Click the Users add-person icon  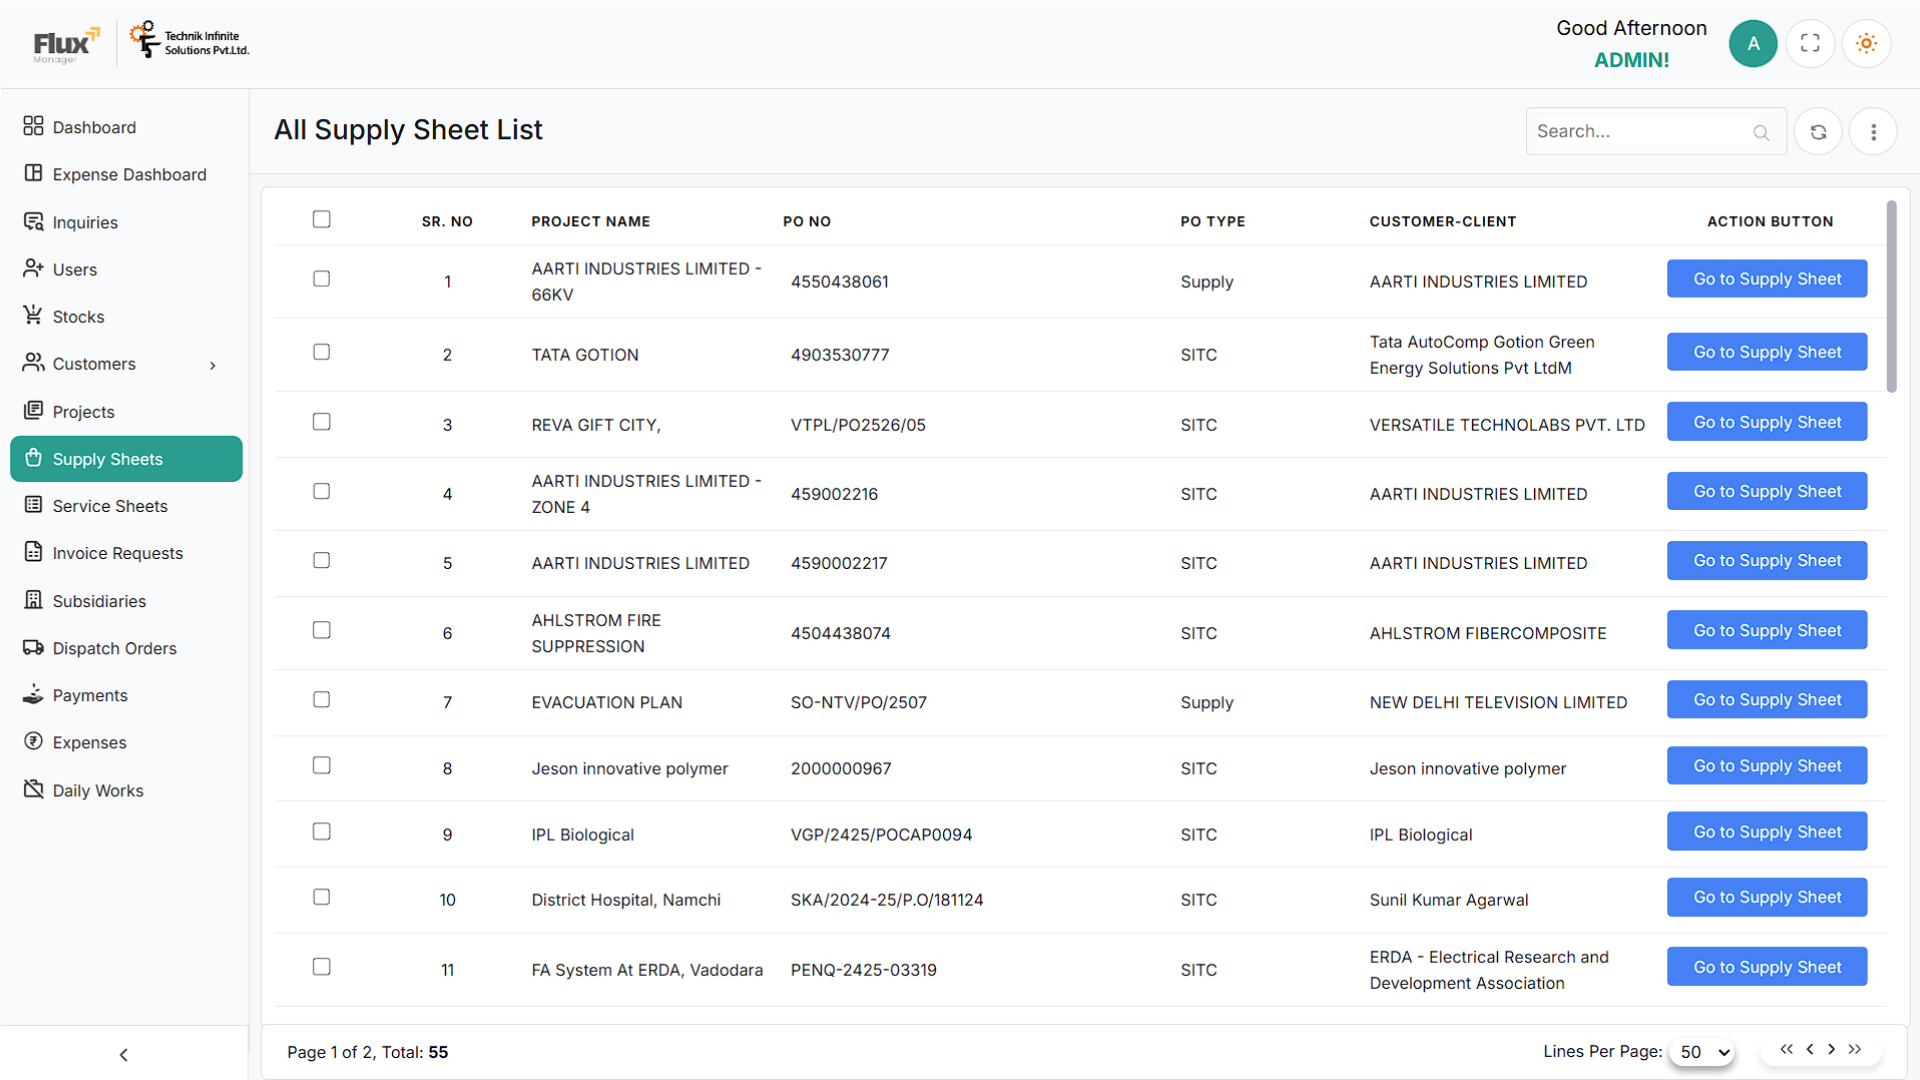[x=33, y=268]
